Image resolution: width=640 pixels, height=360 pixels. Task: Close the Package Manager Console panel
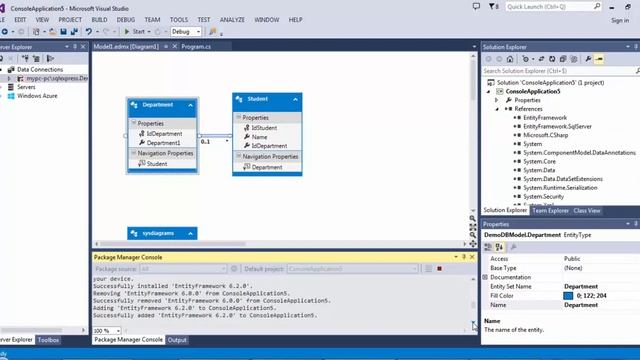472,257
